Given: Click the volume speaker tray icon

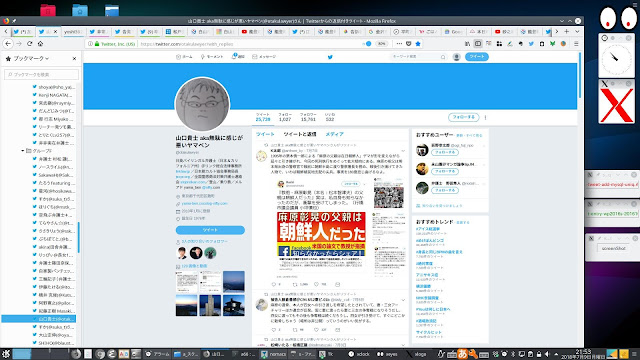Looking at the screenshot, I should tap(547, 354).
